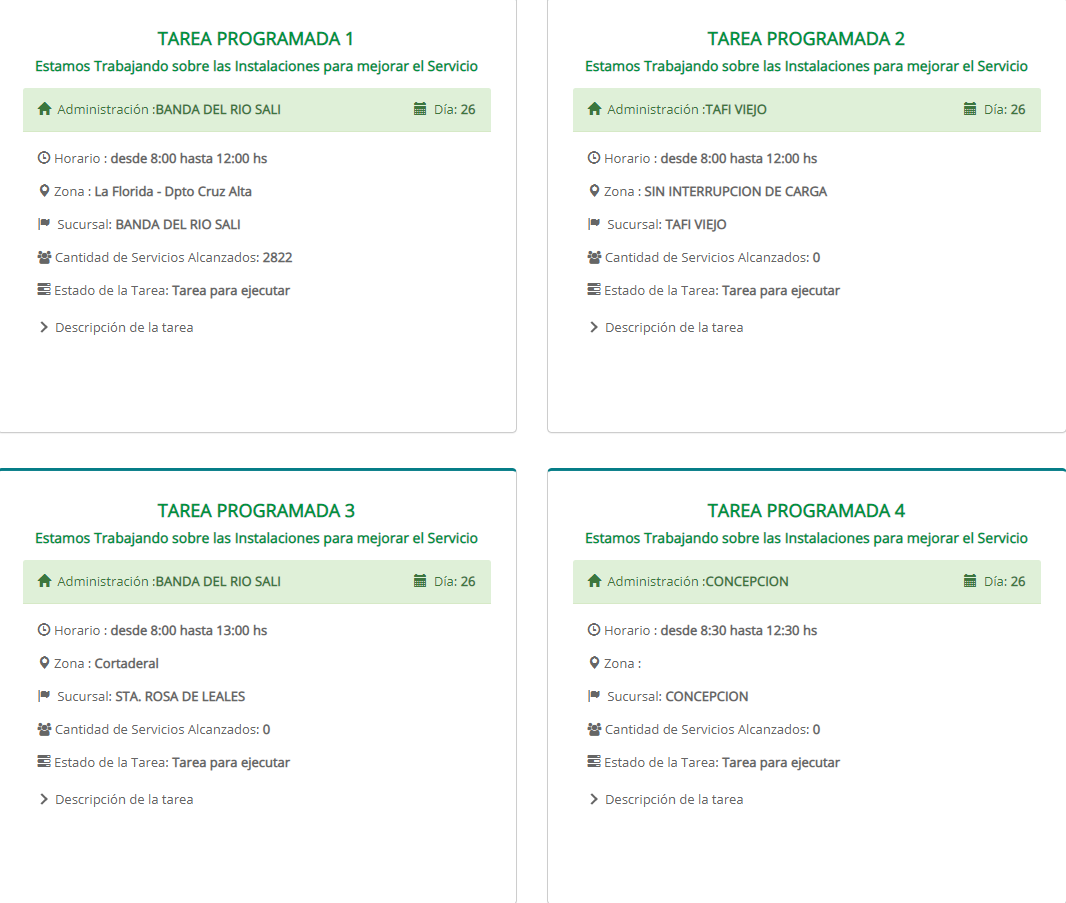The width and height of the screenshot is (1066, 903).
Task: Click the TAREA PROGRAMADA 4 heading
Action: point(806,511)
